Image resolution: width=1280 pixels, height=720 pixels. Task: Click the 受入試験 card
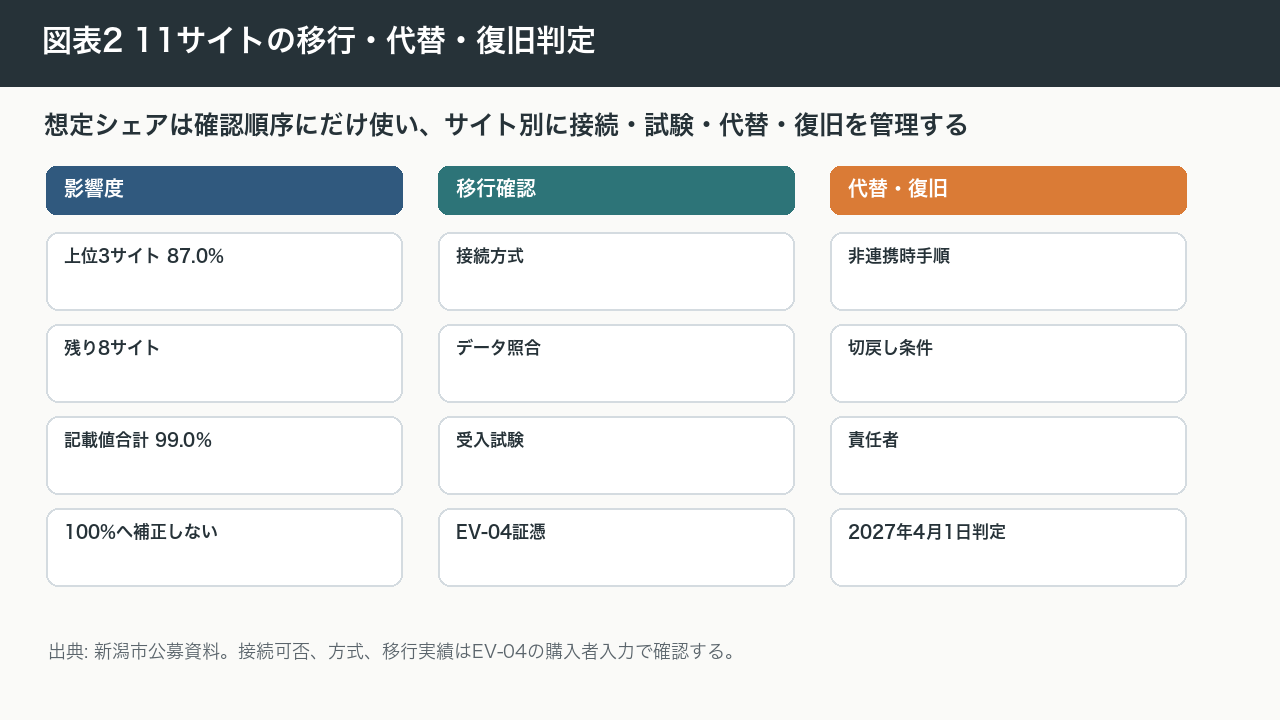pos(616,456)
